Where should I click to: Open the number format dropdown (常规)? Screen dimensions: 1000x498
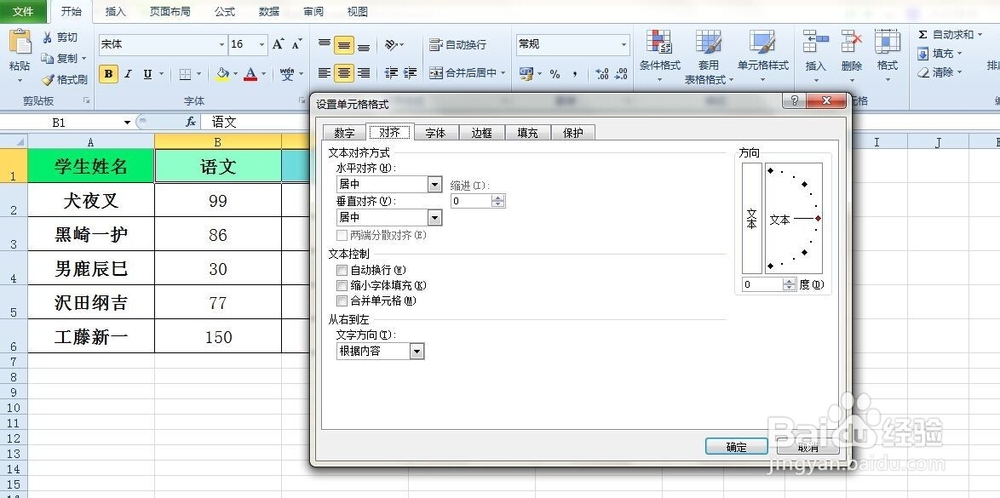point(624,45)
